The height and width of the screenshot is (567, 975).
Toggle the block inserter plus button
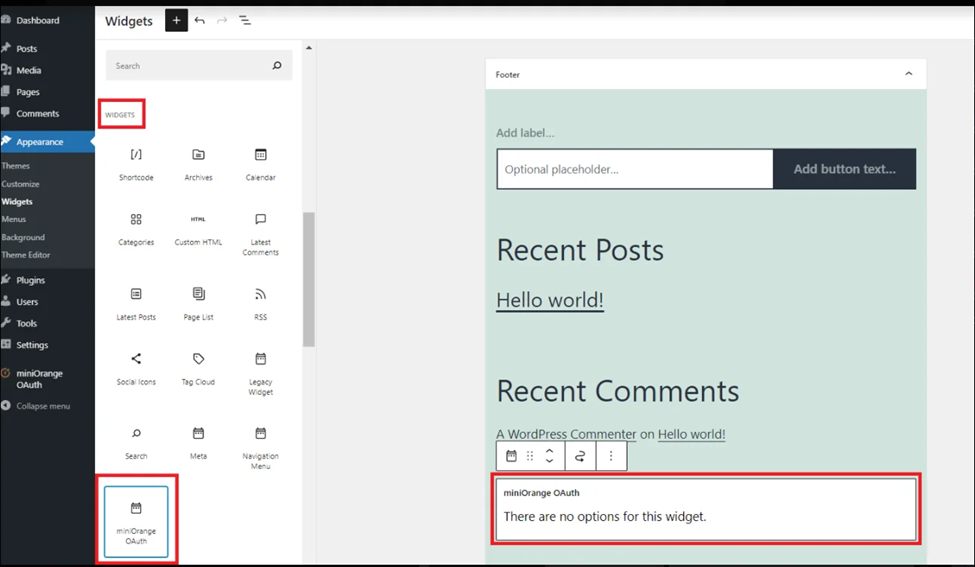pos(177,21)
